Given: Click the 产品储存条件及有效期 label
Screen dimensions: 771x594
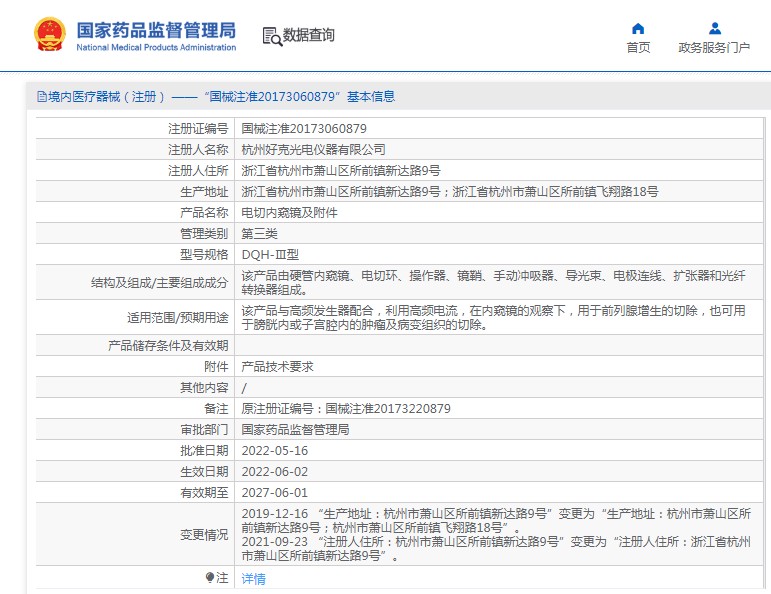Looking at the screenshot, I should pyautogui.click(x=168, y=346).
